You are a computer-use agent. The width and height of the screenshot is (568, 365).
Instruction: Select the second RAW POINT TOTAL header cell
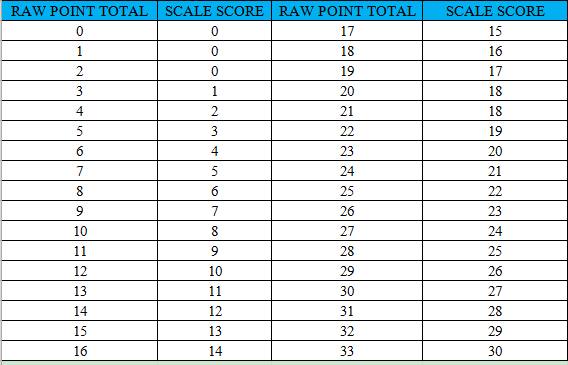347,11
